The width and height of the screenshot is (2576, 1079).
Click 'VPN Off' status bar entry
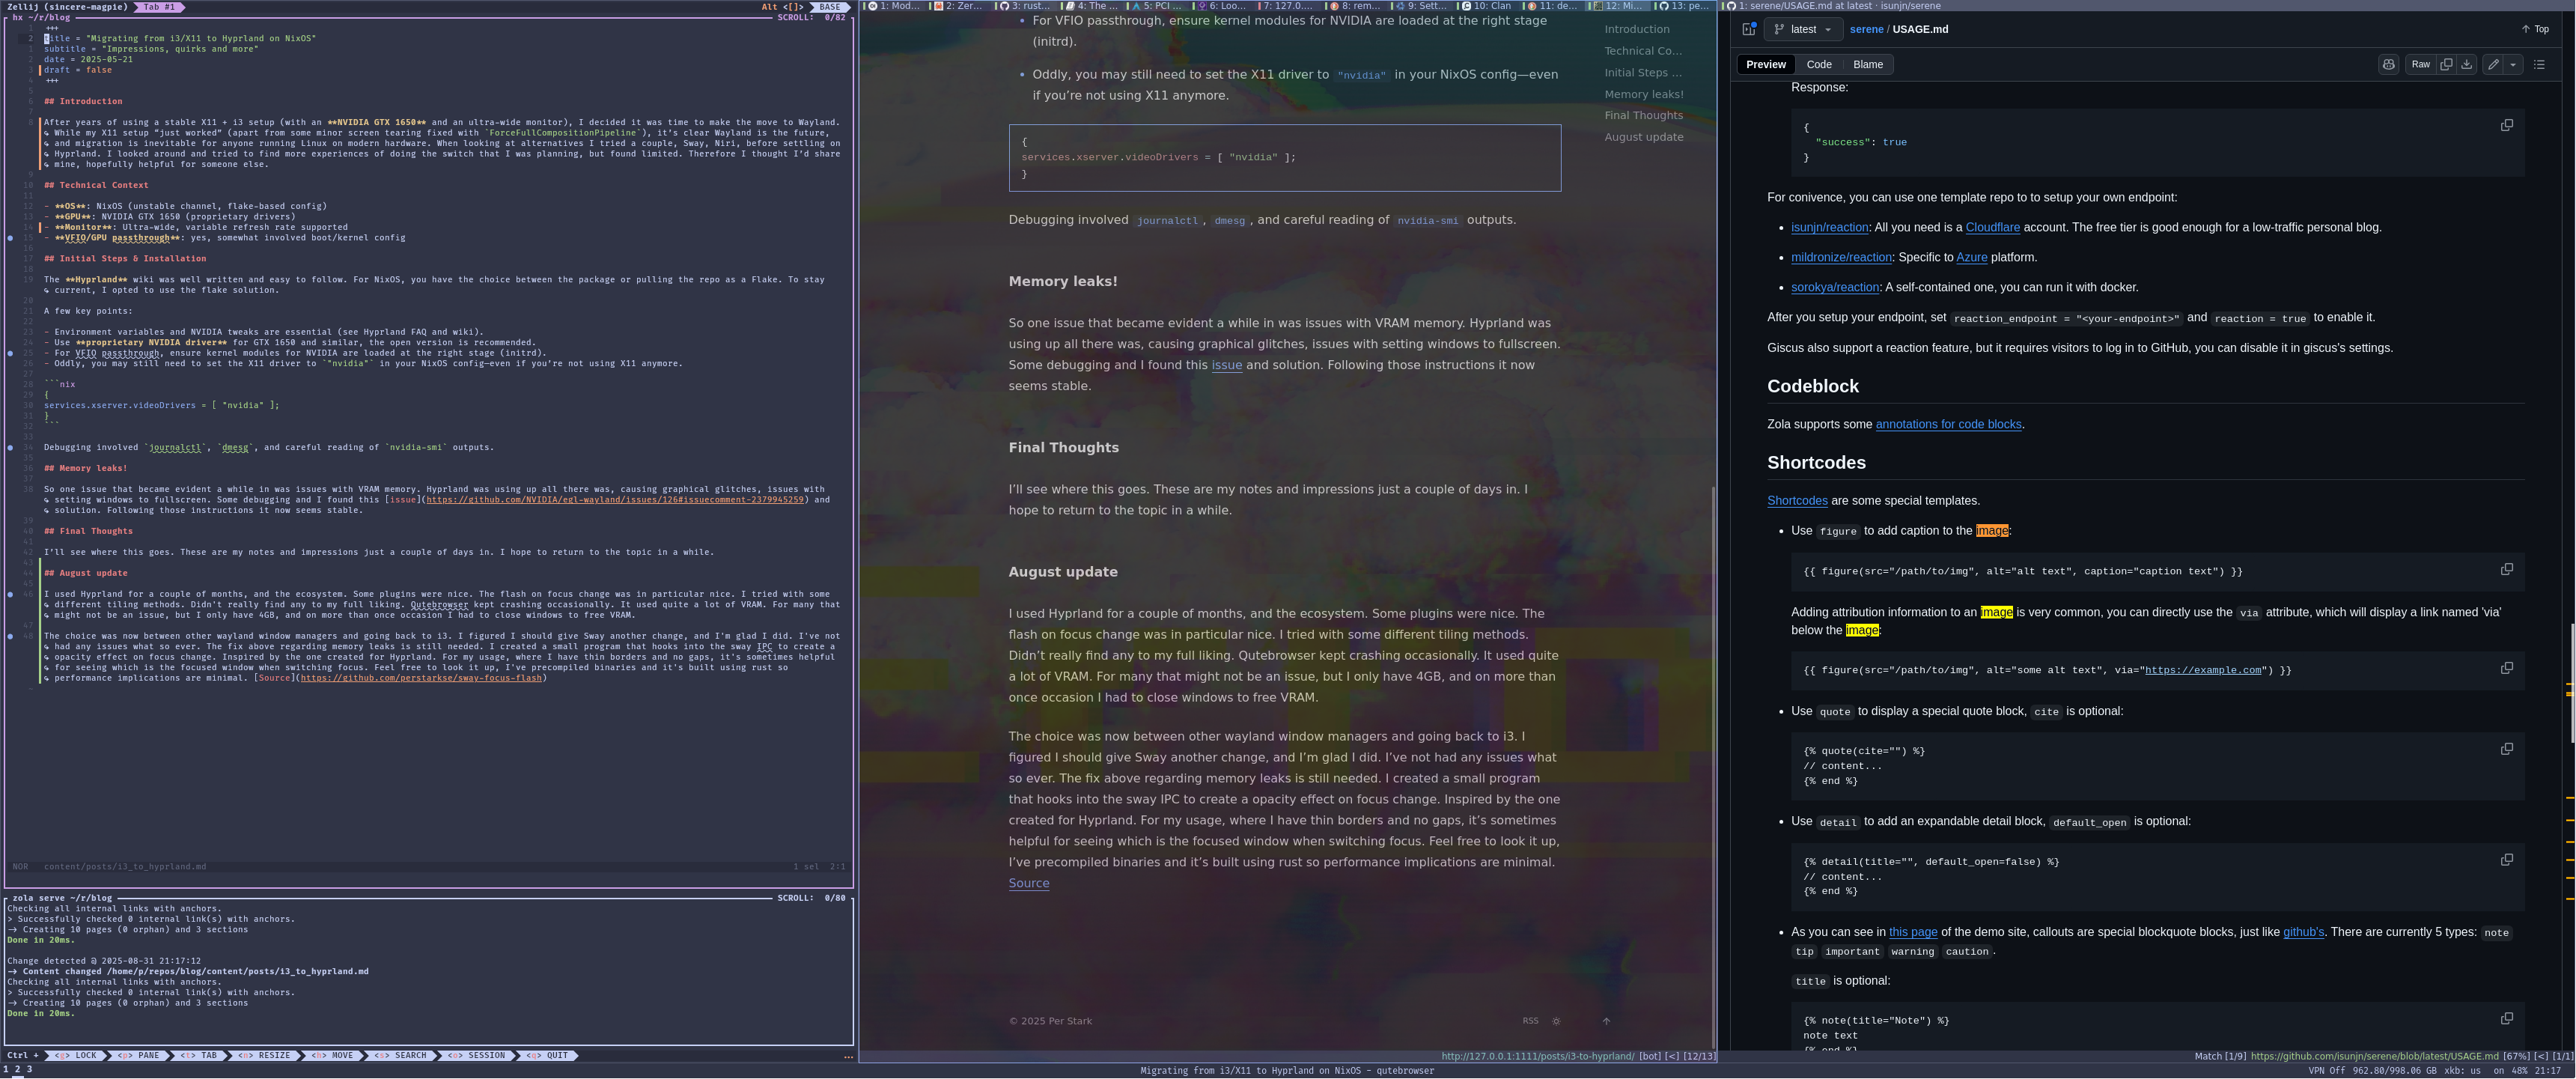pyautogui.click(x=2325, y=1071)
